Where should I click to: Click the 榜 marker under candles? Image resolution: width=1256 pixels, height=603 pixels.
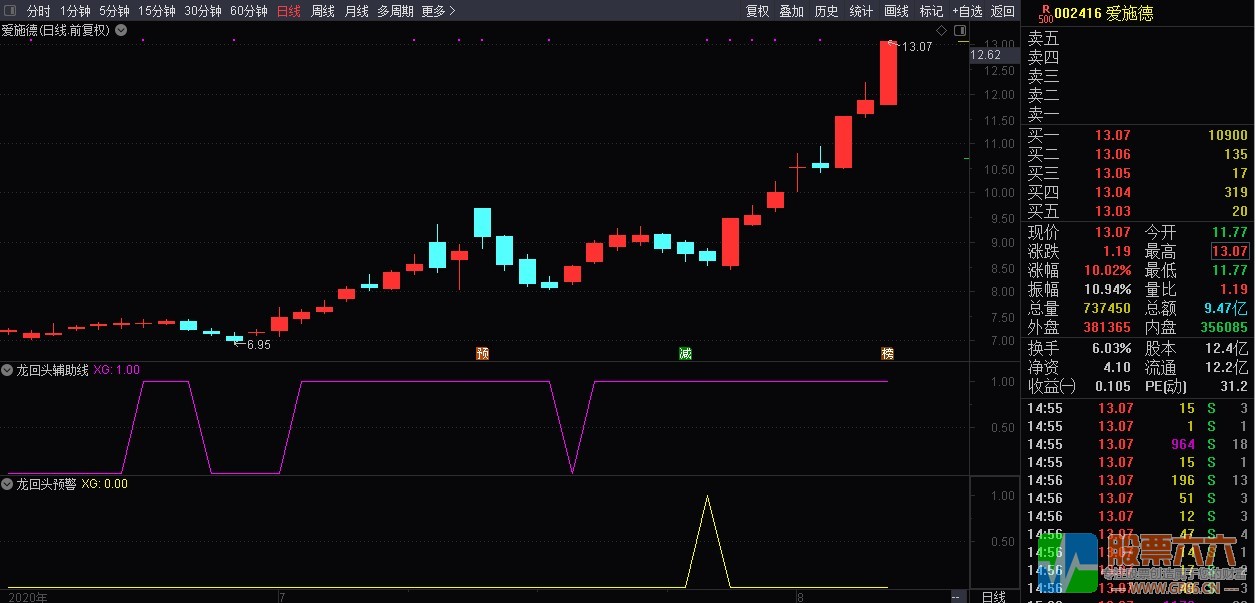click(887, 353)
